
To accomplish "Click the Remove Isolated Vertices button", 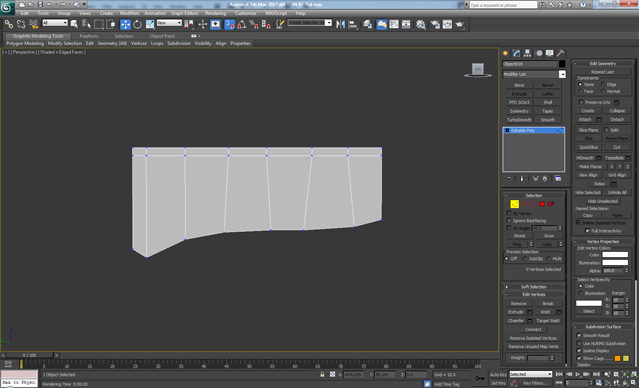I will click(x=533, y=338).
